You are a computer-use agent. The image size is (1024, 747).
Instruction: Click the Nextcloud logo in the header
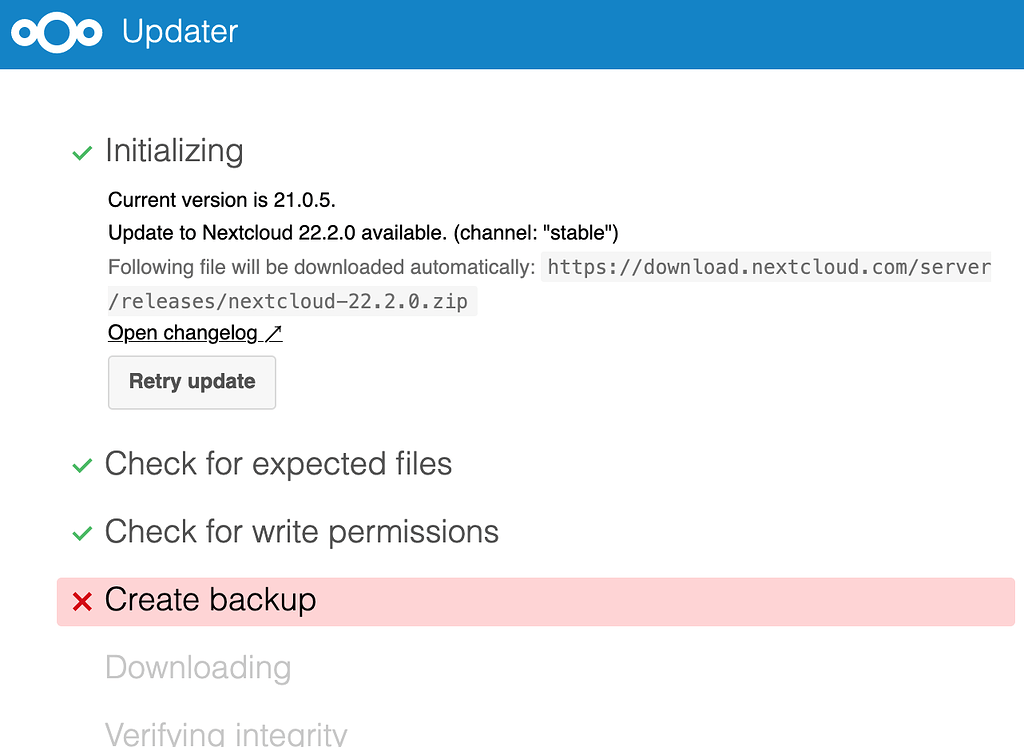pyautogui.click(x=57, y=33)
